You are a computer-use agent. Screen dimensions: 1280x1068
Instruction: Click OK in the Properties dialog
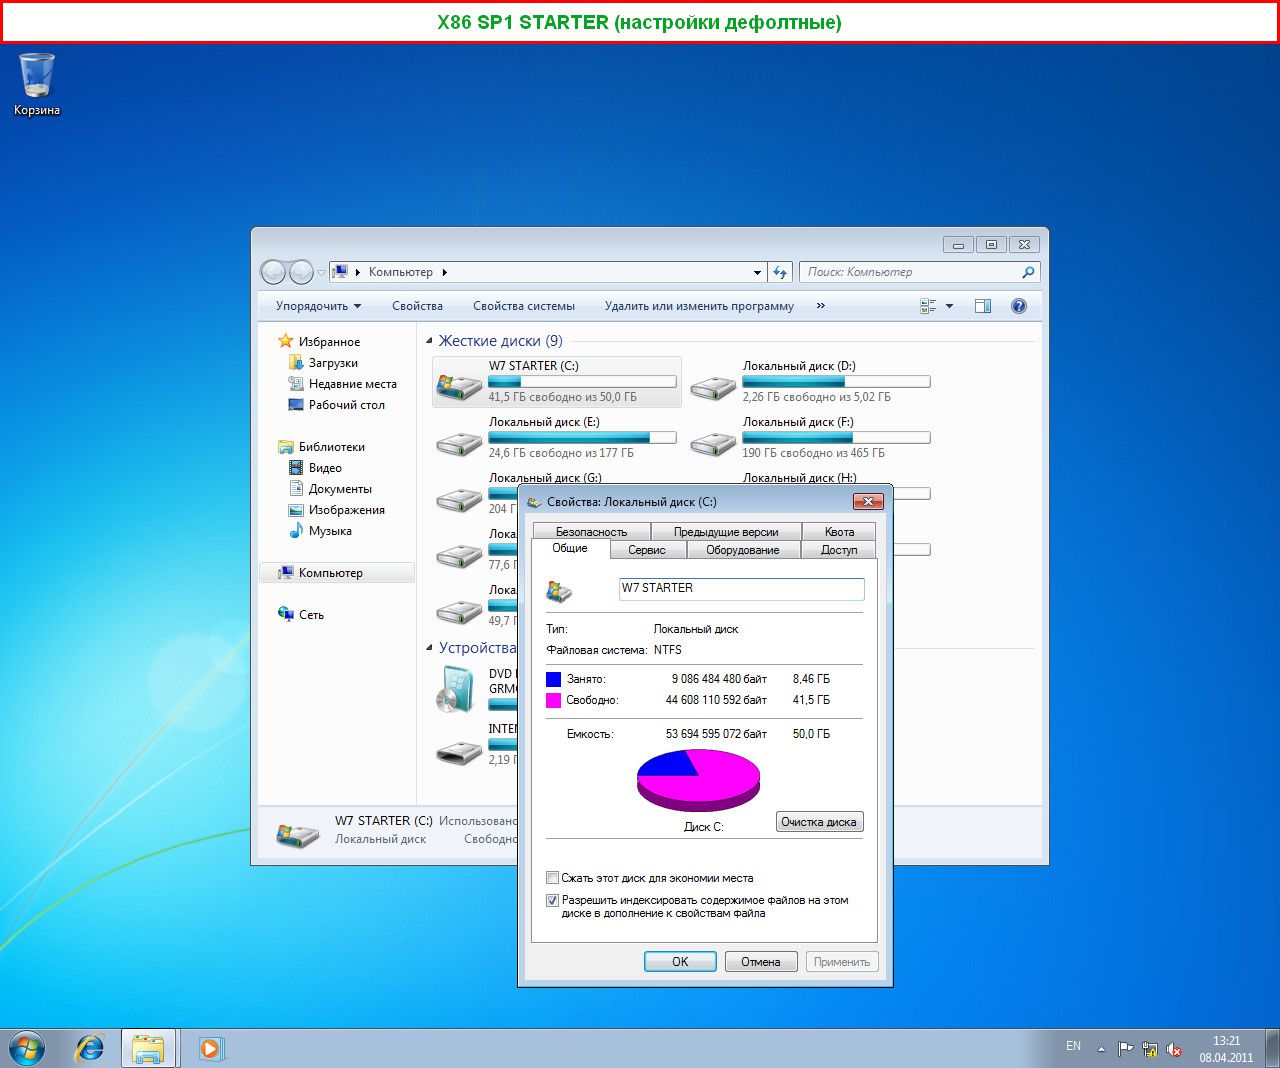(680, 962)
